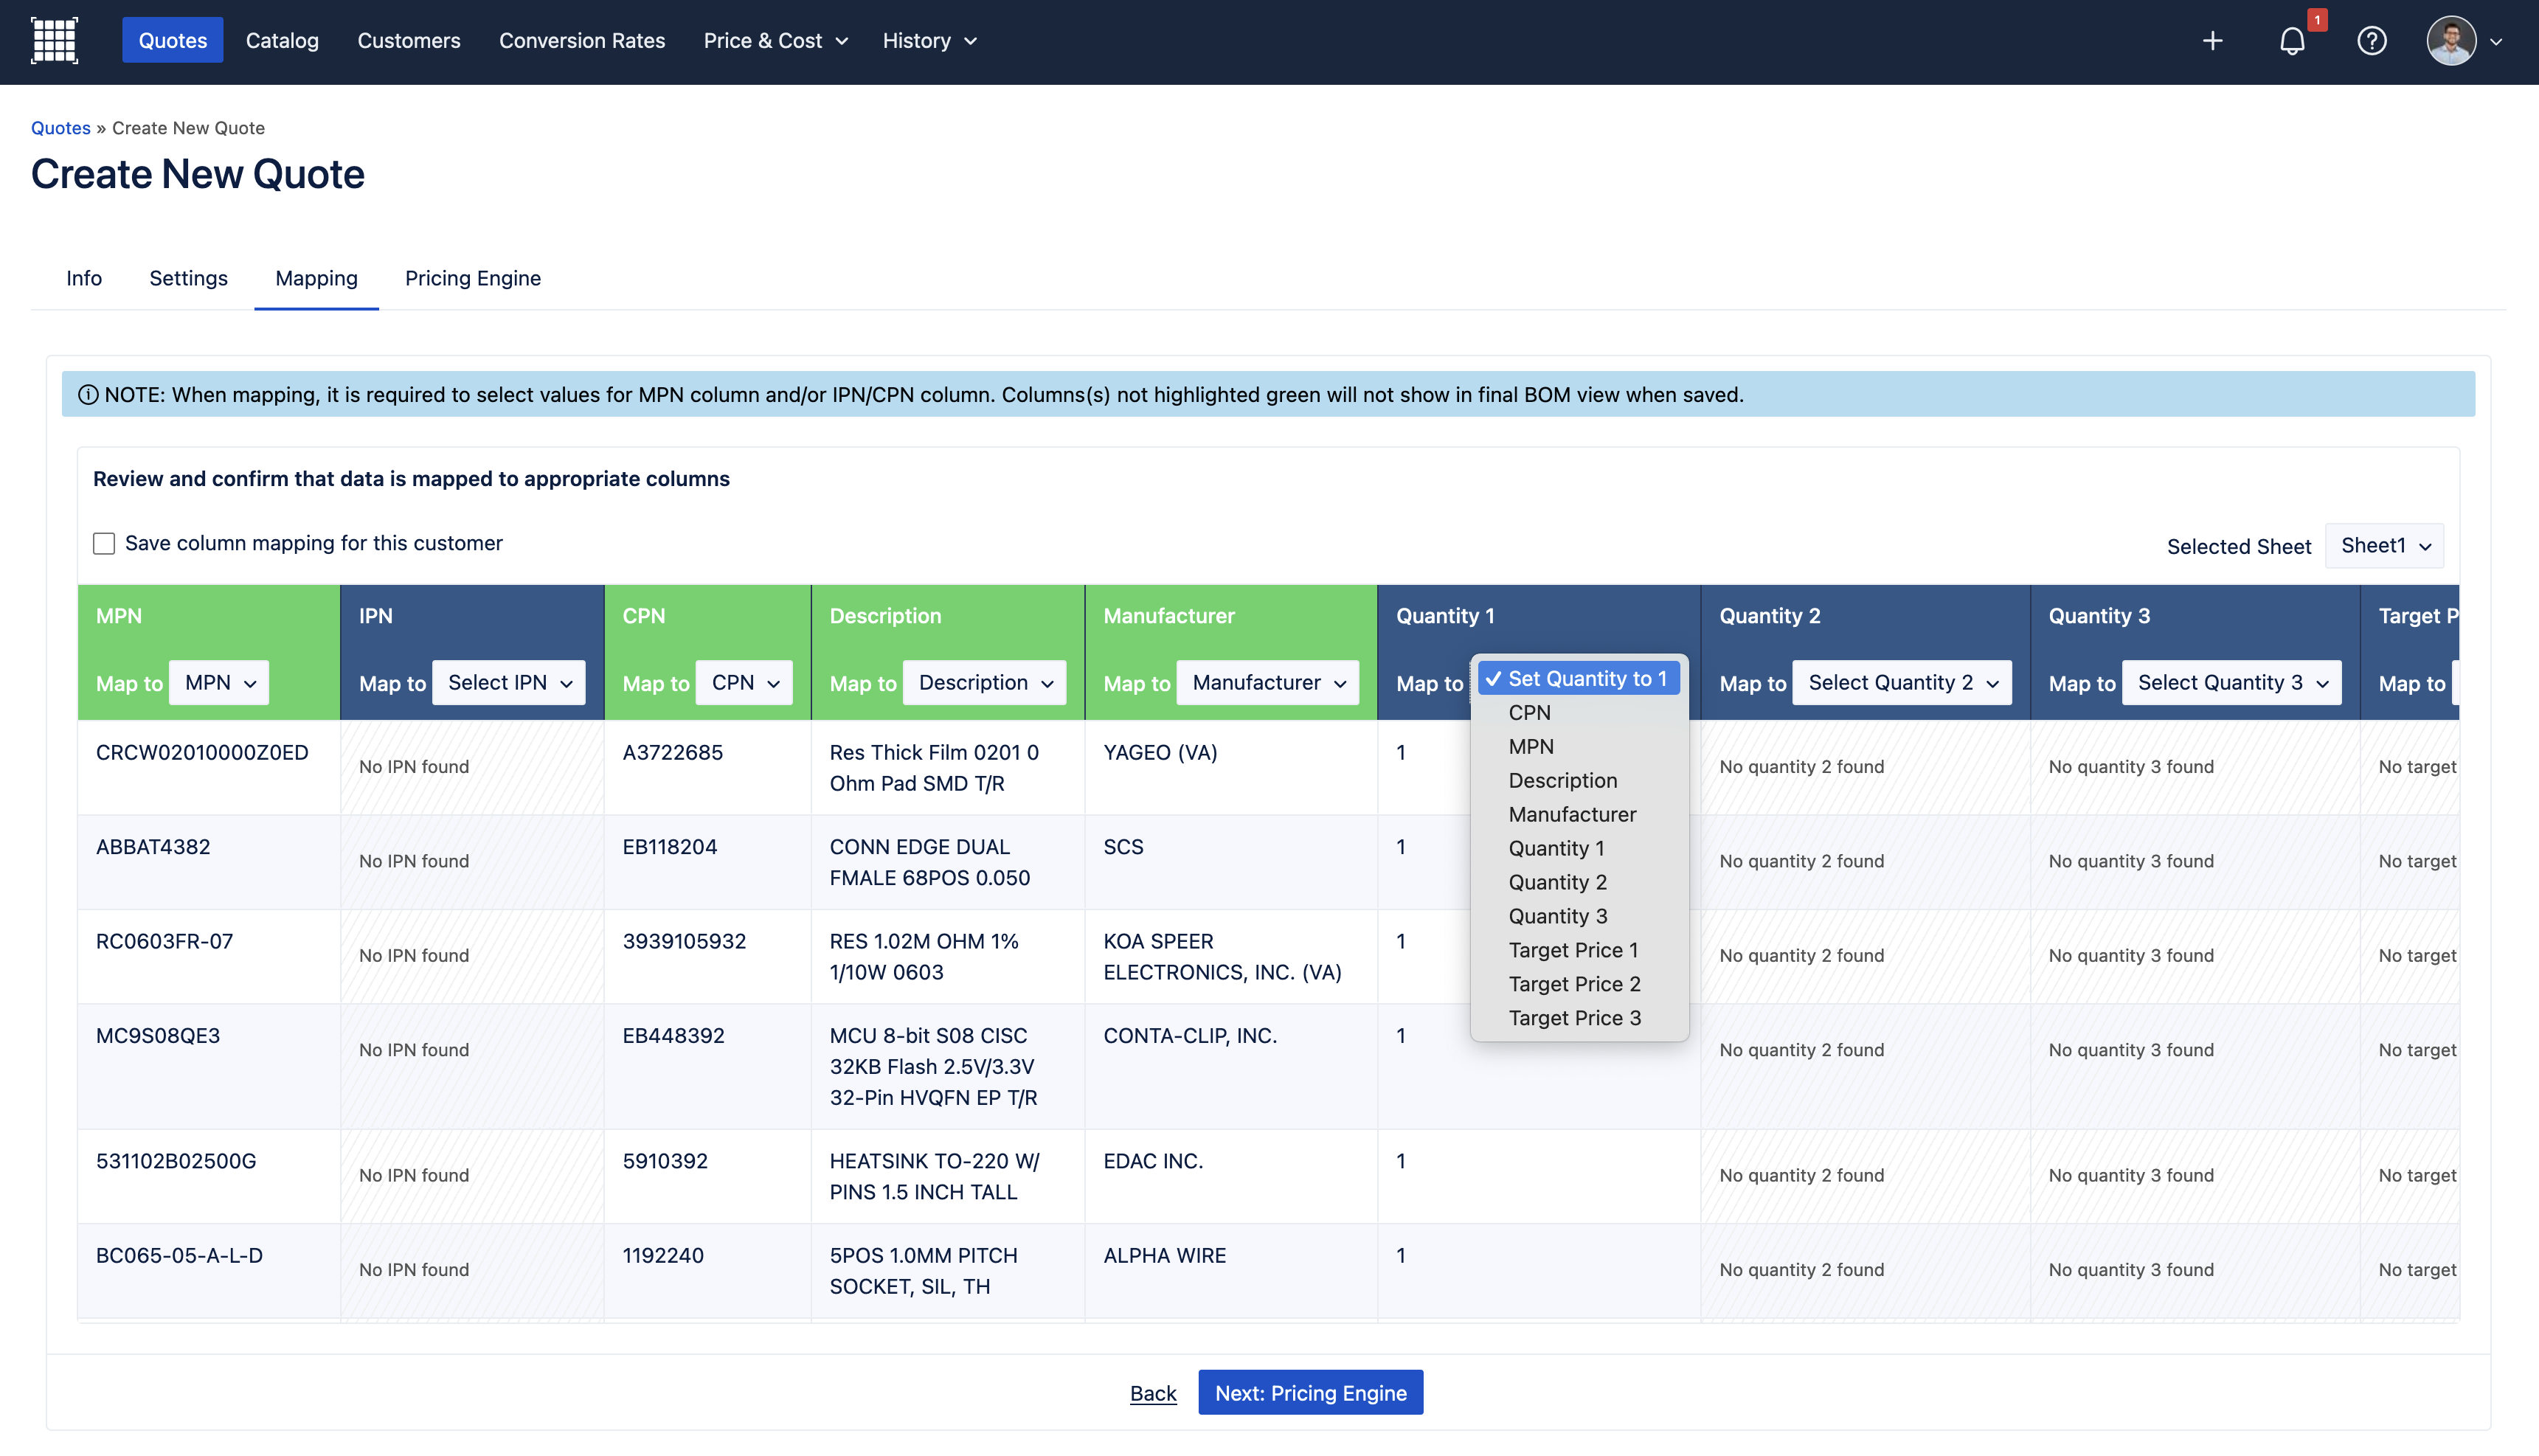This screenshot has width=2539, height=1456.
Task: Choose Quantity 3 in the dropdown list
Action: [x=1579, y=917]
